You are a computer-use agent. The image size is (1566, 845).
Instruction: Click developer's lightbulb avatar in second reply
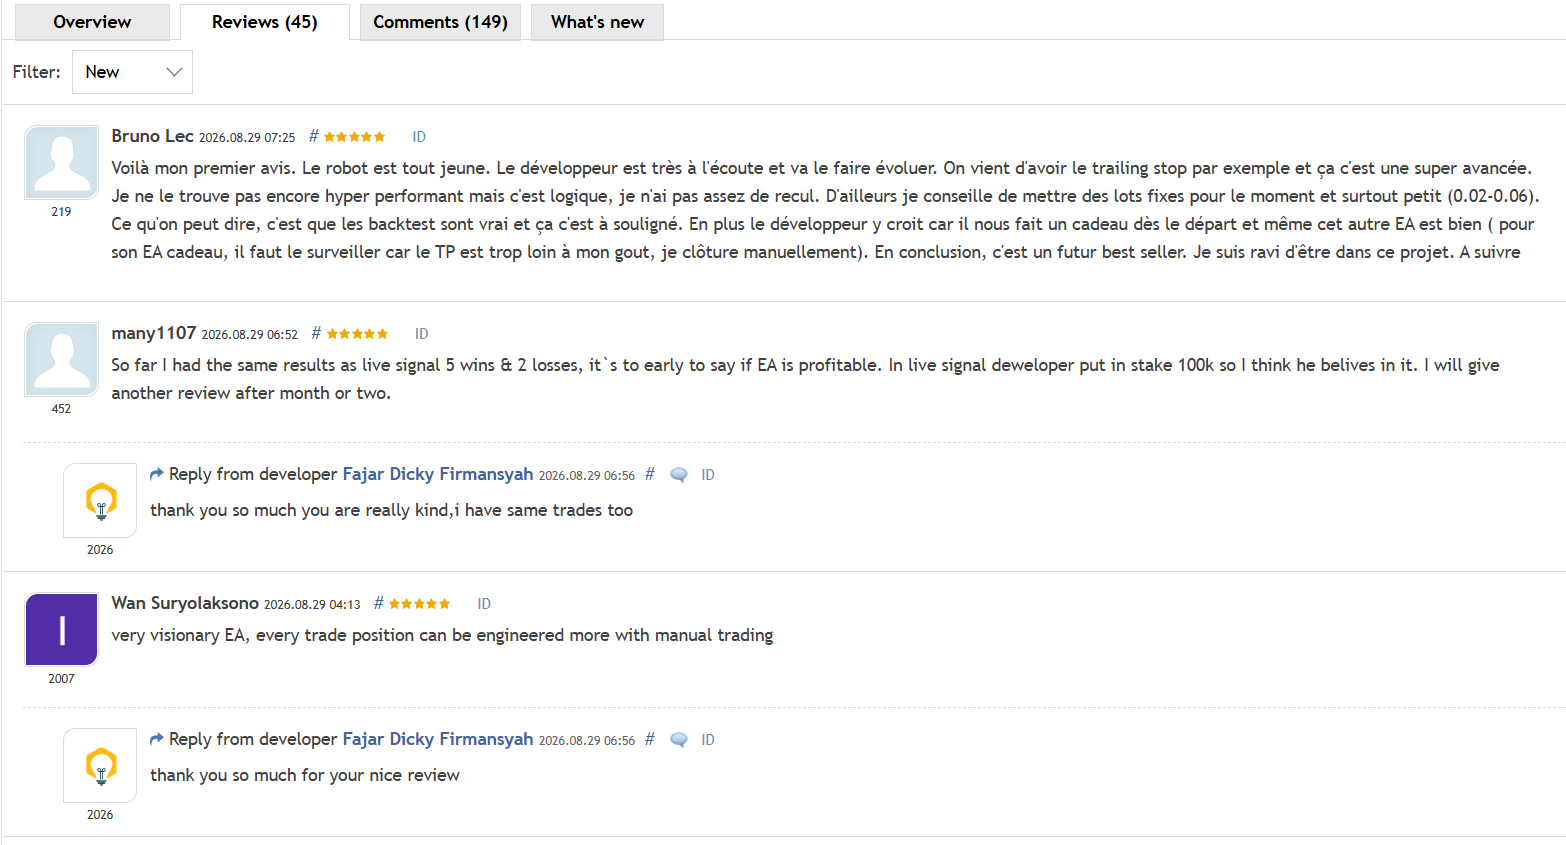click(100, 765)
